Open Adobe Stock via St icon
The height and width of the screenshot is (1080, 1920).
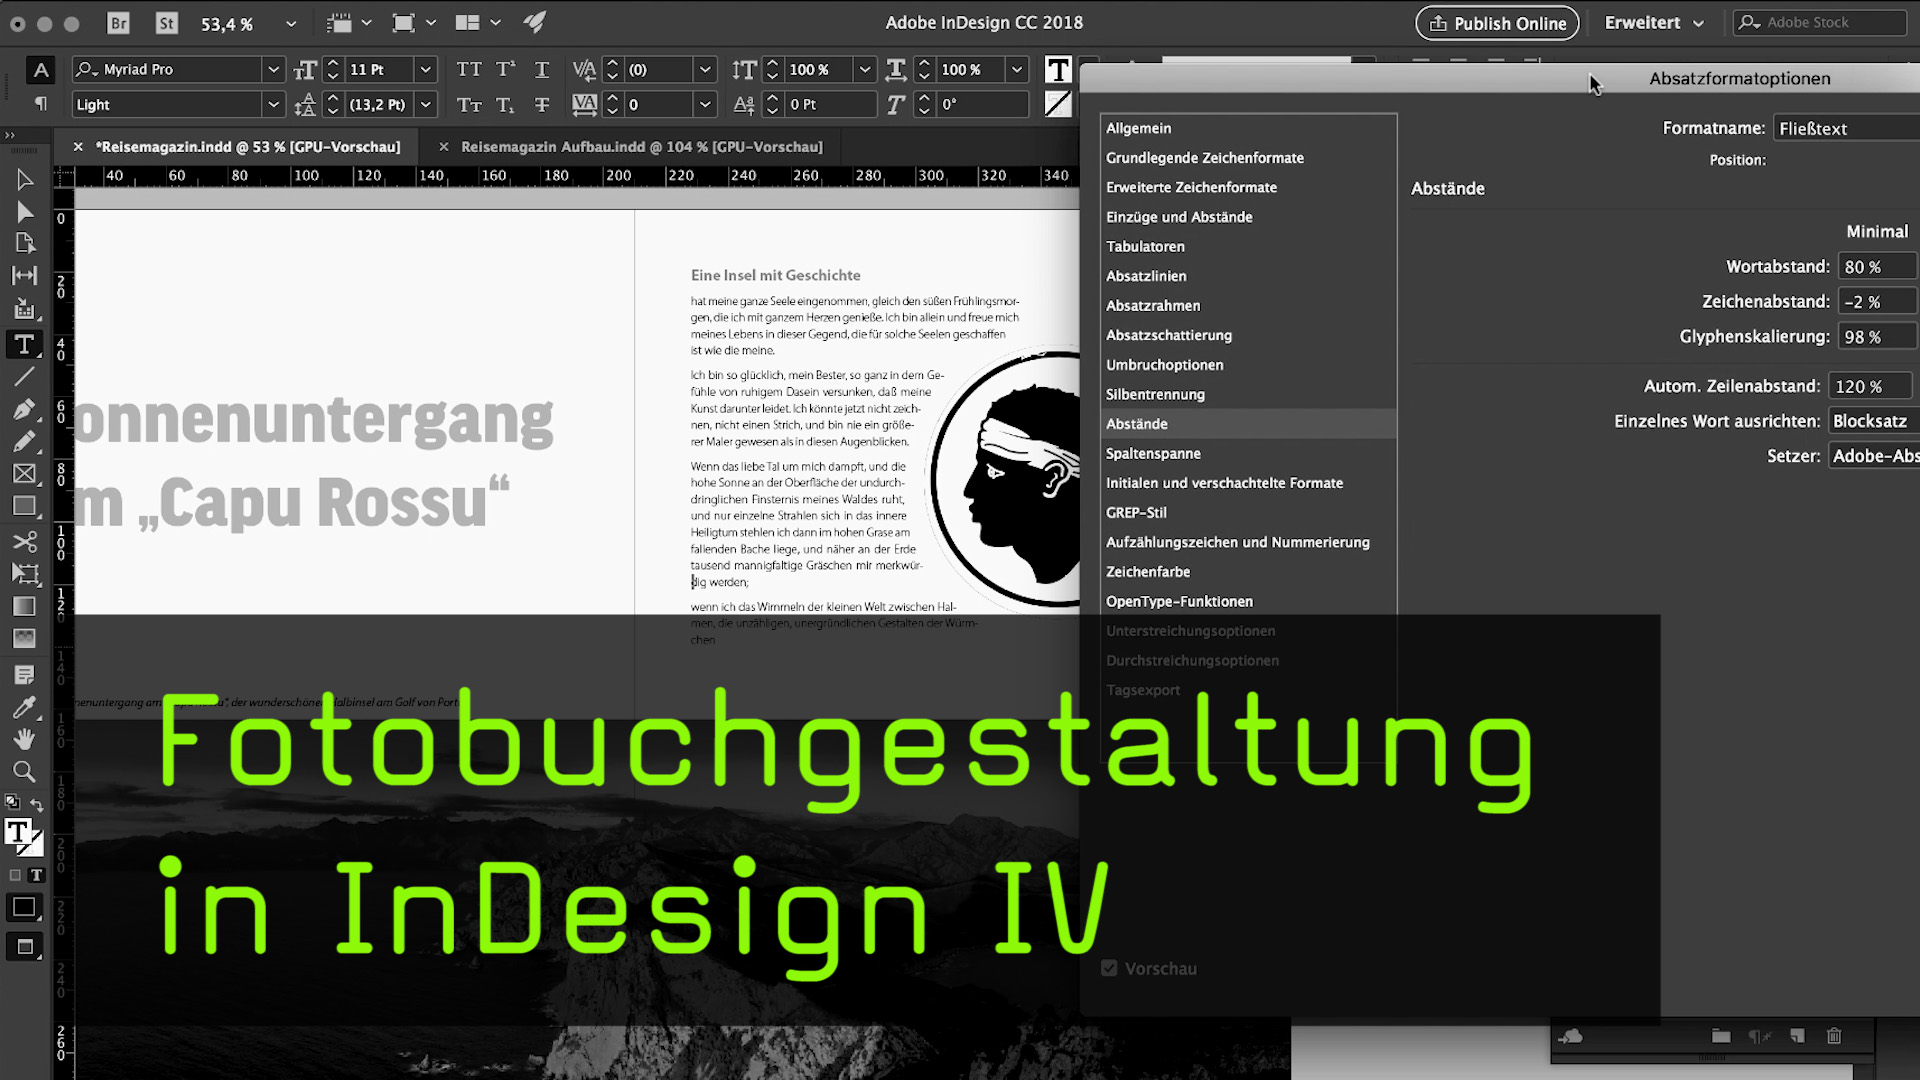(166, 23)
